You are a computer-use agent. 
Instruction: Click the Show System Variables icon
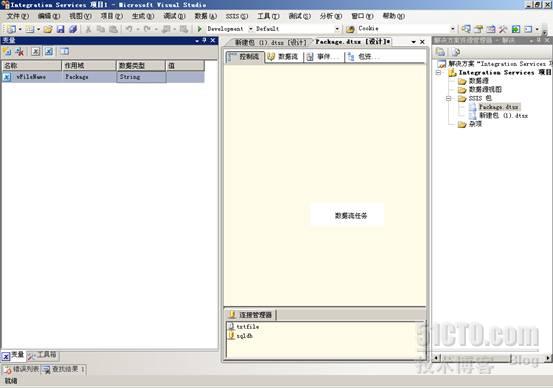point(35,52)
